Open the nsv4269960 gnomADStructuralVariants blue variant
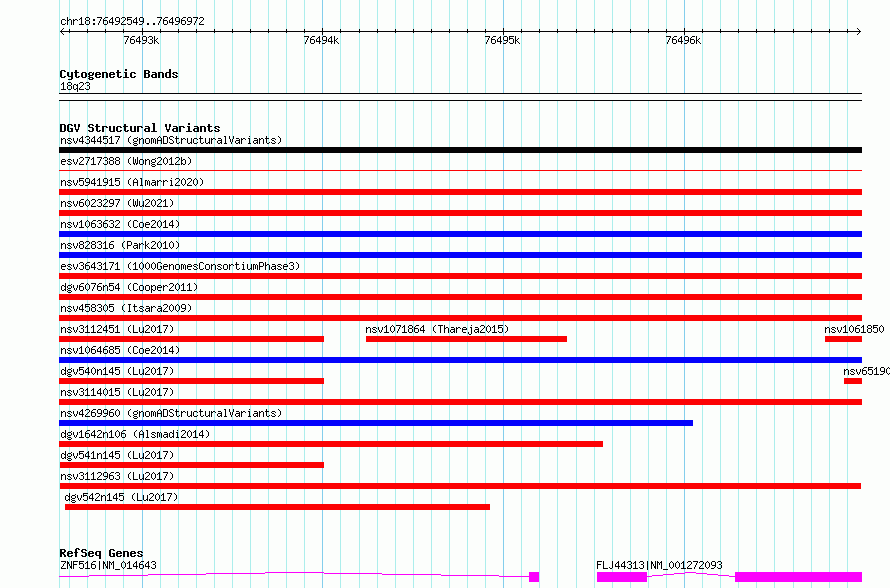890x588 pixels. 376,423
